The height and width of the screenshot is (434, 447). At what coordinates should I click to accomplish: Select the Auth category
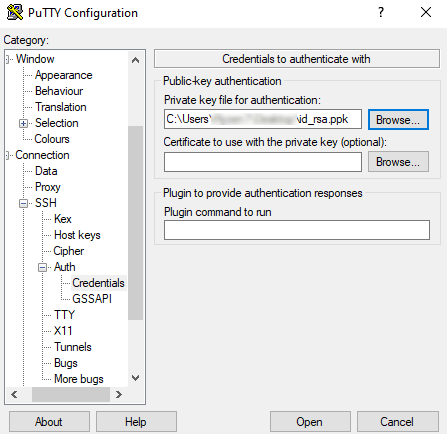(x=65, y=267)
